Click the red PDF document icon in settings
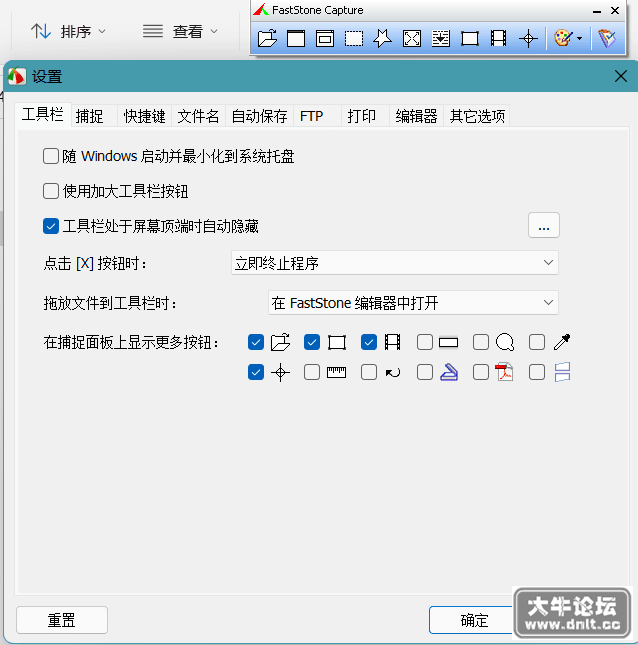Viewport: 638px width, 645px height. pos(505,372)
